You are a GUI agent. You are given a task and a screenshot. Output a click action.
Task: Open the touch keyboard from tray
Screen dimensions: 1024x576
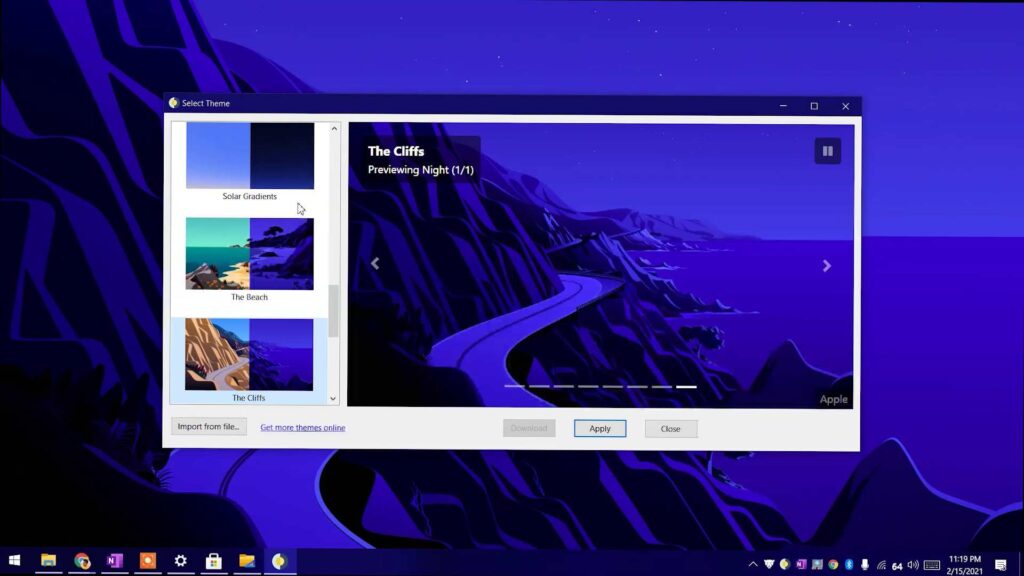click(x=932, y=565)
